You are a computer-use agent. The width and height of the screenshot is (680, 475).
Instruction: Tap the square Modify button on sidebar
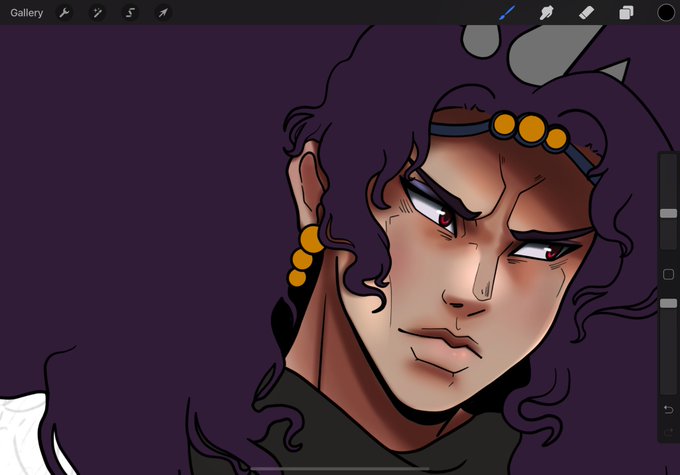668,274
